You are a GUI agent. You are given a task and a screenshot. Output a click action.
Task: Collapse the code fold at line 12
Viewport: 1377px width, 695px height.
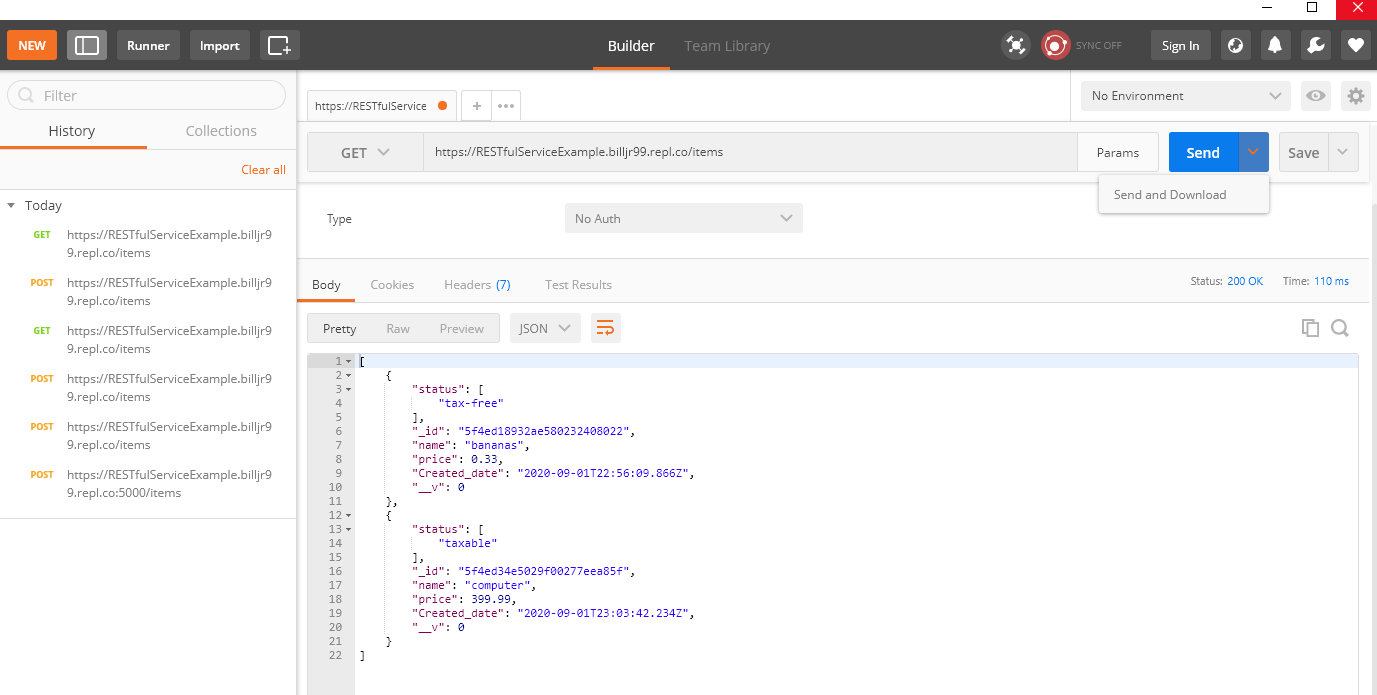click(x=348, y=515)
